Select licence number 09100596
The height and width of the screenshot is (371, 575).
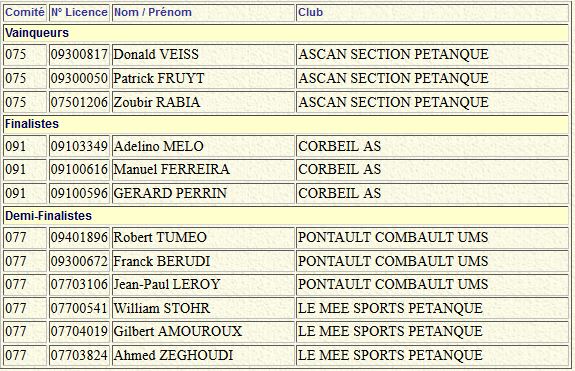click(79, 193)
